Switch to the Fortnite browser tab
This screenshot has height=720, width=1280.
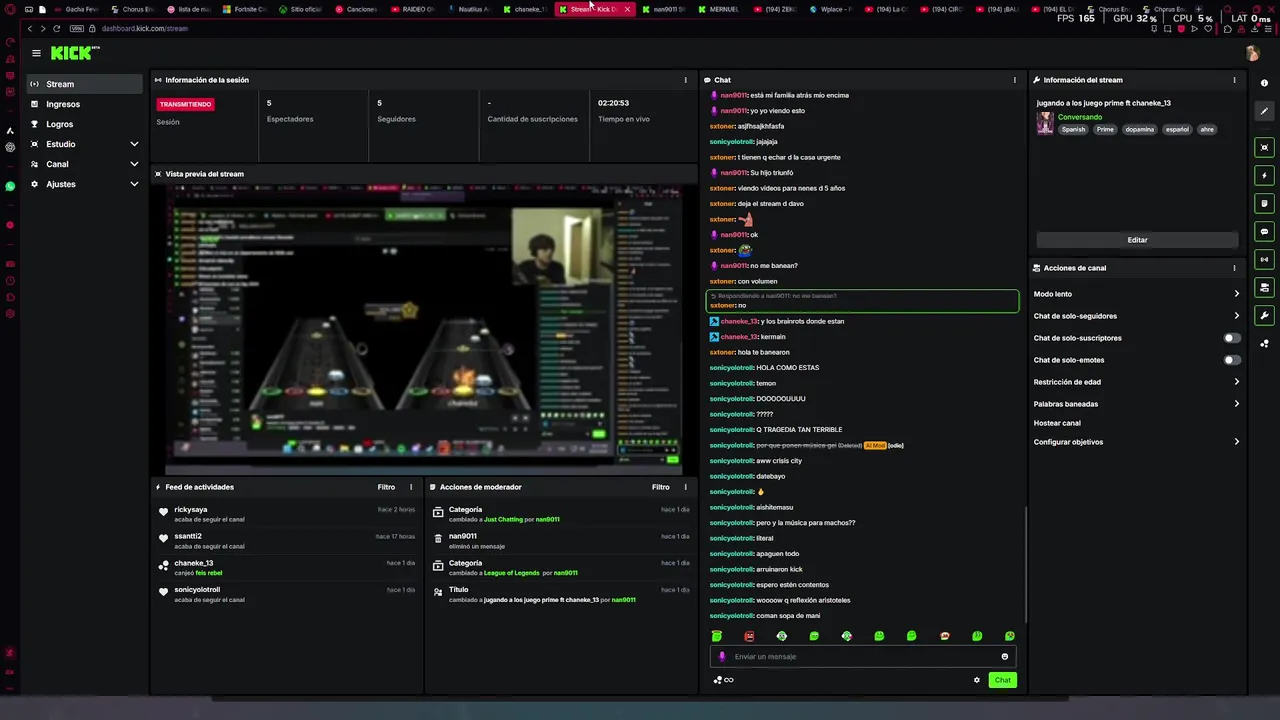click(245, 9)
